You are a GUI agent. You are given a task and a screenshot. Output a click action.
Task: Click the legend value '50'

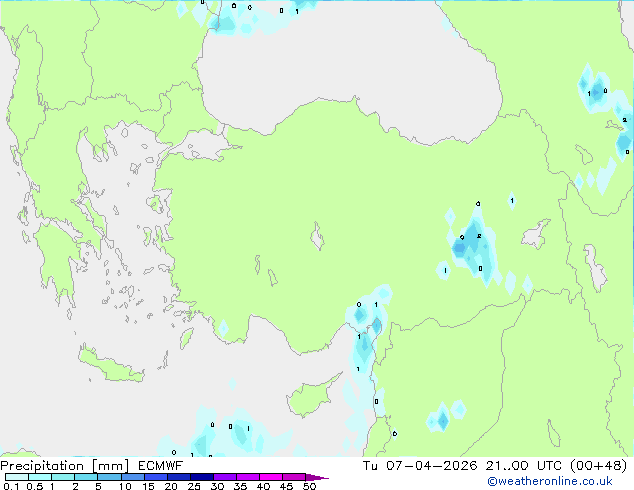tap(309, 486)
